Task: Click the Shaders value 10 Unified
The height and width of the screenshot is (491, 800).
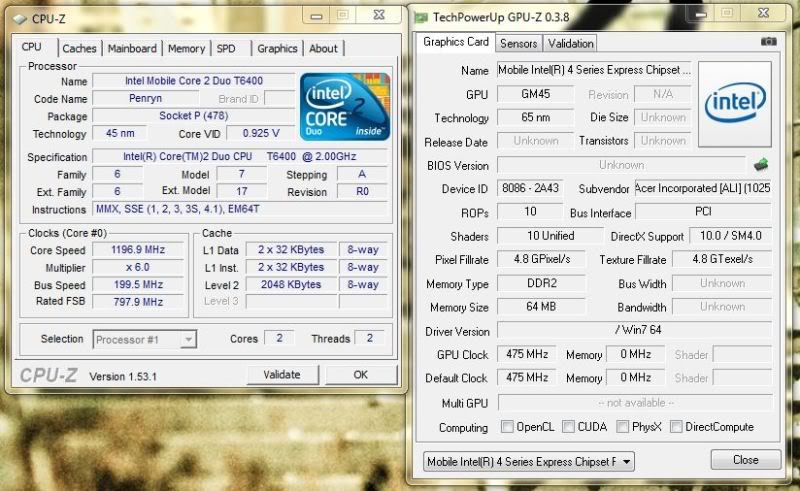Action: pos(550,236)
